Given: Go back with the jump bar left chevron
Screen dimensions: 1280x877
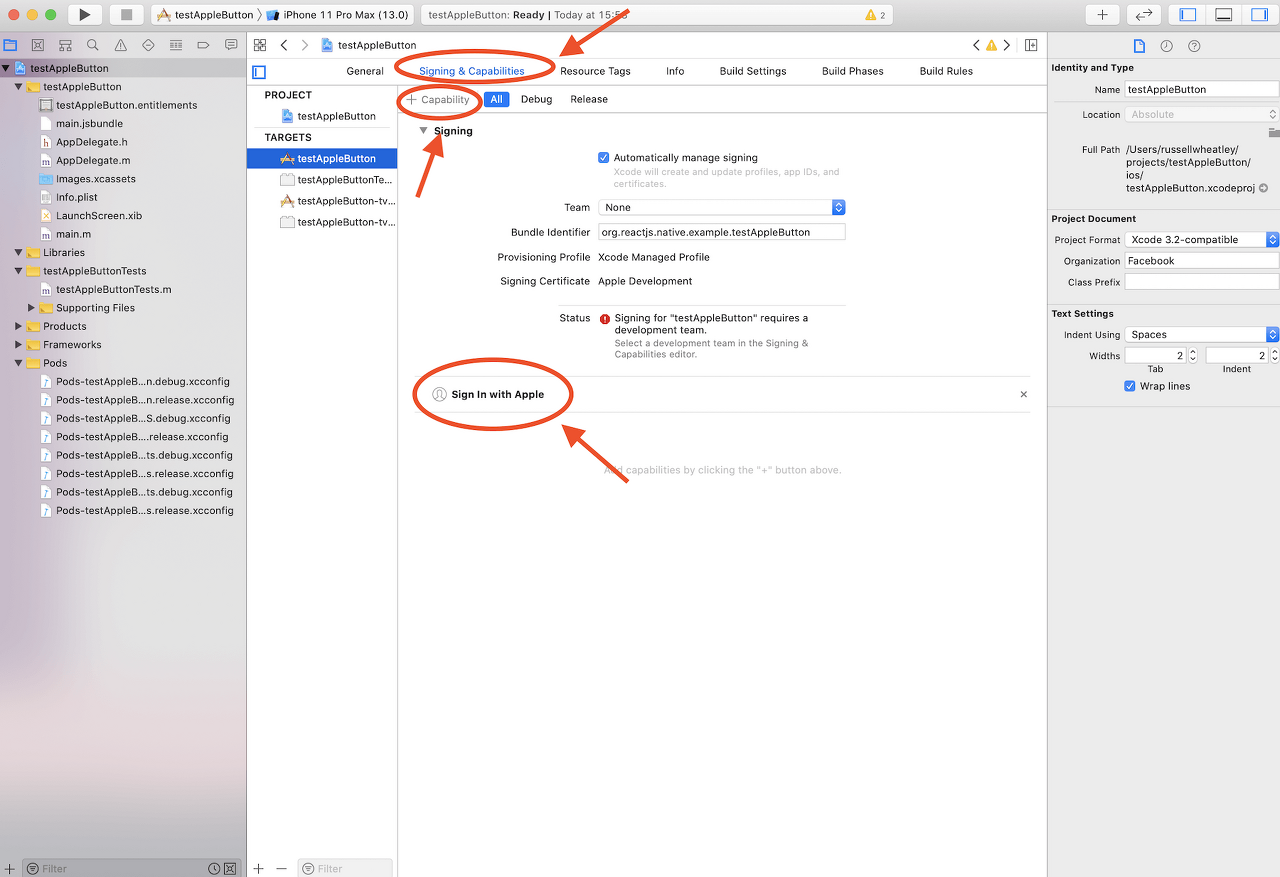Looking at the screenshot, I should coord(284,45).
